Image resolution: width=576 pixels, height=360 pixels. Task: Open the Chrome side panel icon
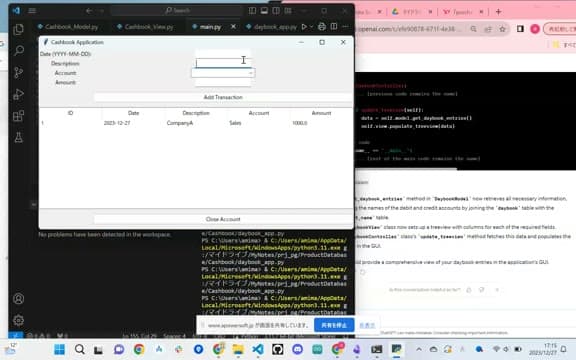(x=520, y=29)
